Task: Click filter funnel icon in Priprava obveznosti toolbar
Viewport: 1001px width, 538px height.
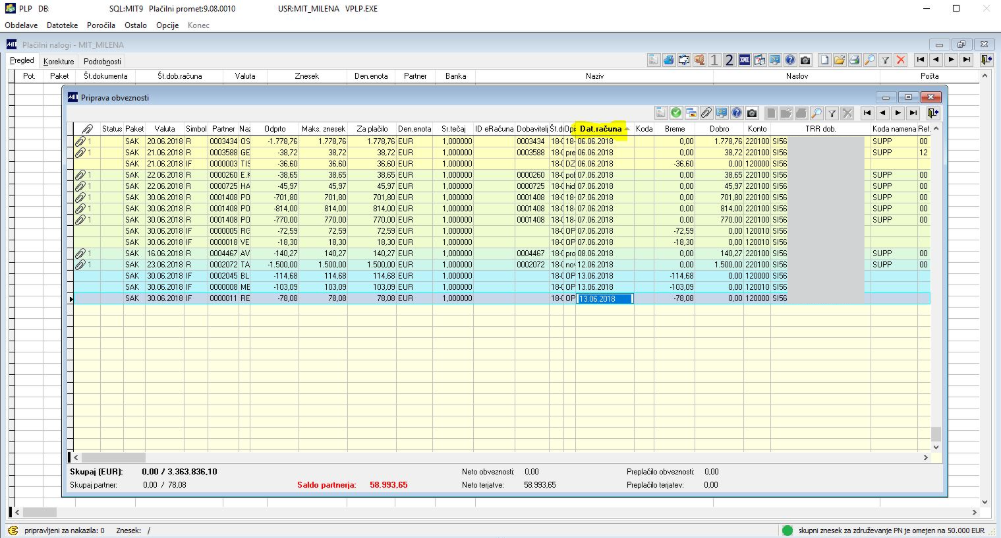Action: [832, 113]
